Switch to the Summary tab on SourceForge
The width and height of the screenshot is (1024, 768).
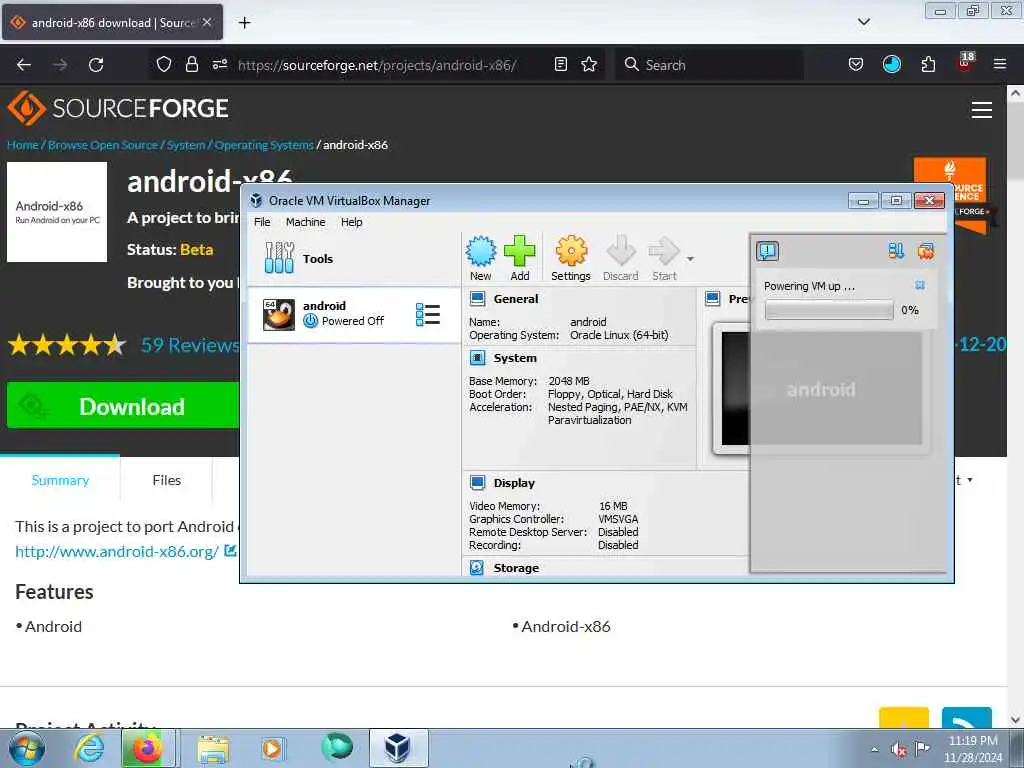pos(60,480)
